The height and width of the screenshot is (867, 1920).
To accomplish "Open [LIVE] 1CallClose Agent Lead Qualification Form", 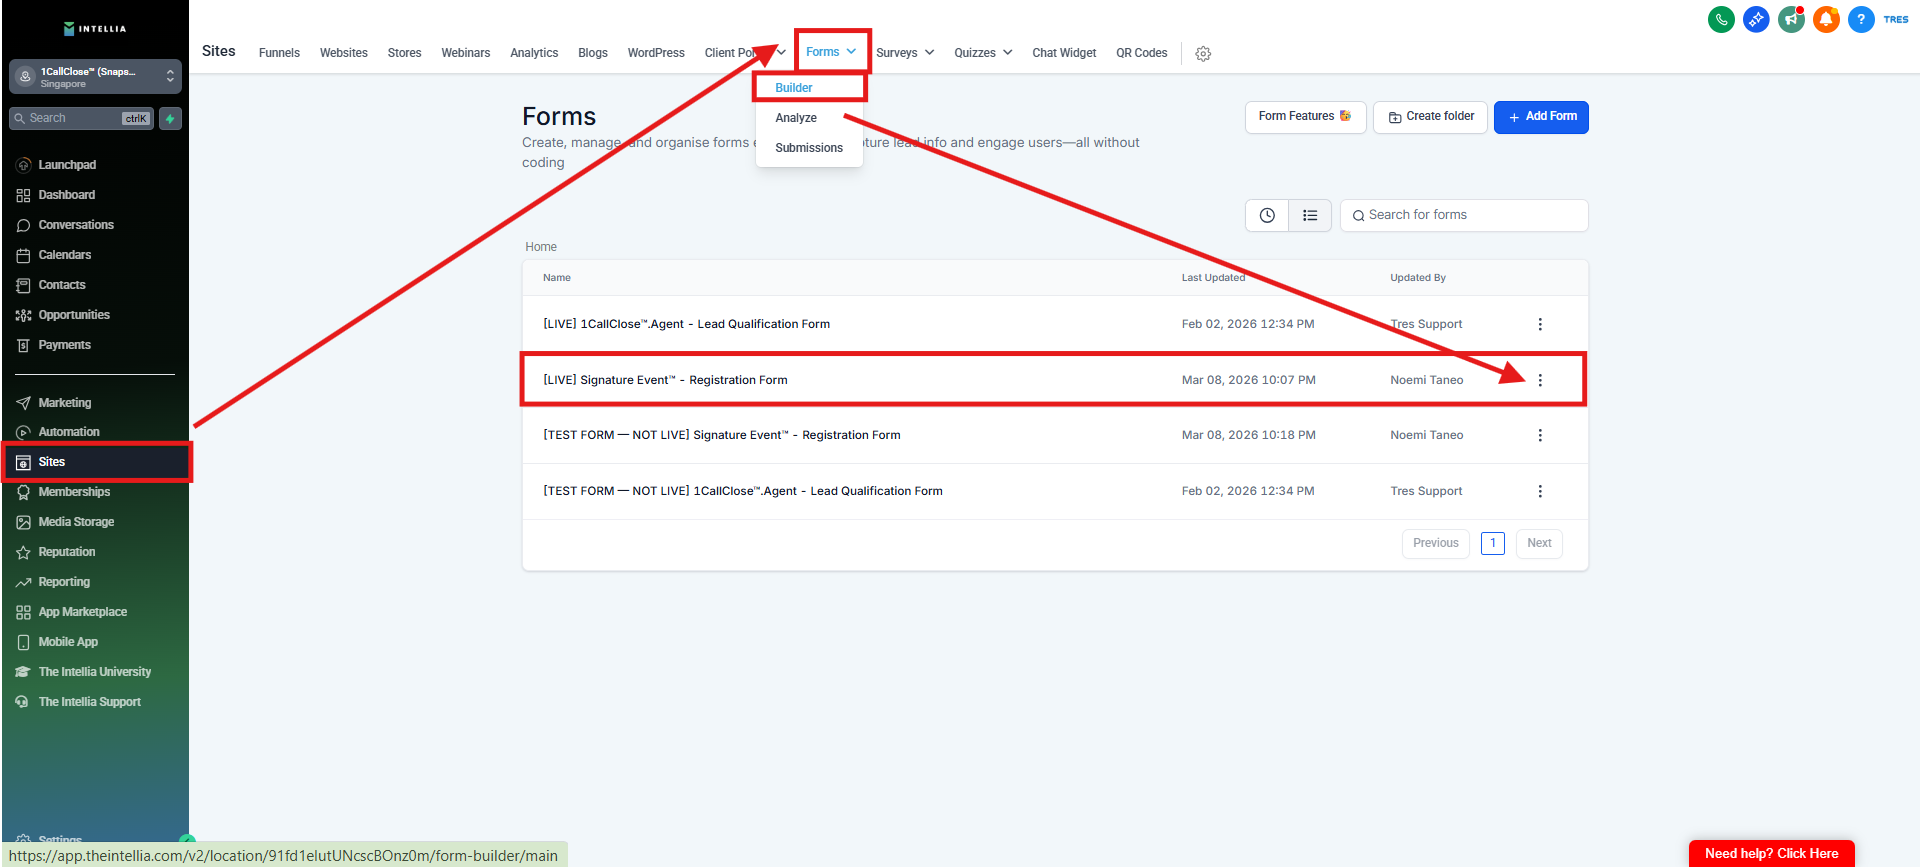I will tap(686, 324).
